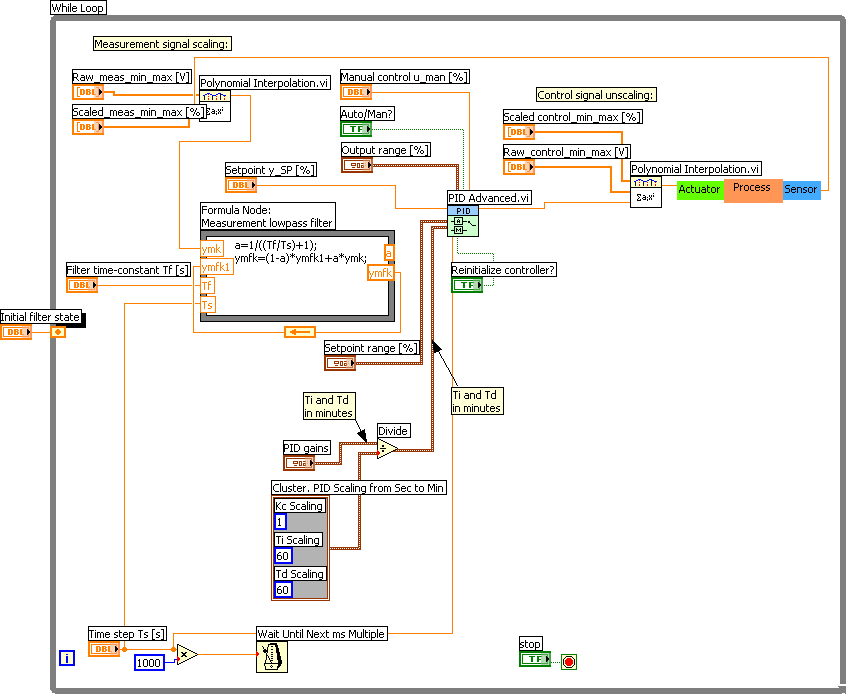Screen dimensions: 846x694
Task: Click the blue Sensor block
Action: pos(801,190)
